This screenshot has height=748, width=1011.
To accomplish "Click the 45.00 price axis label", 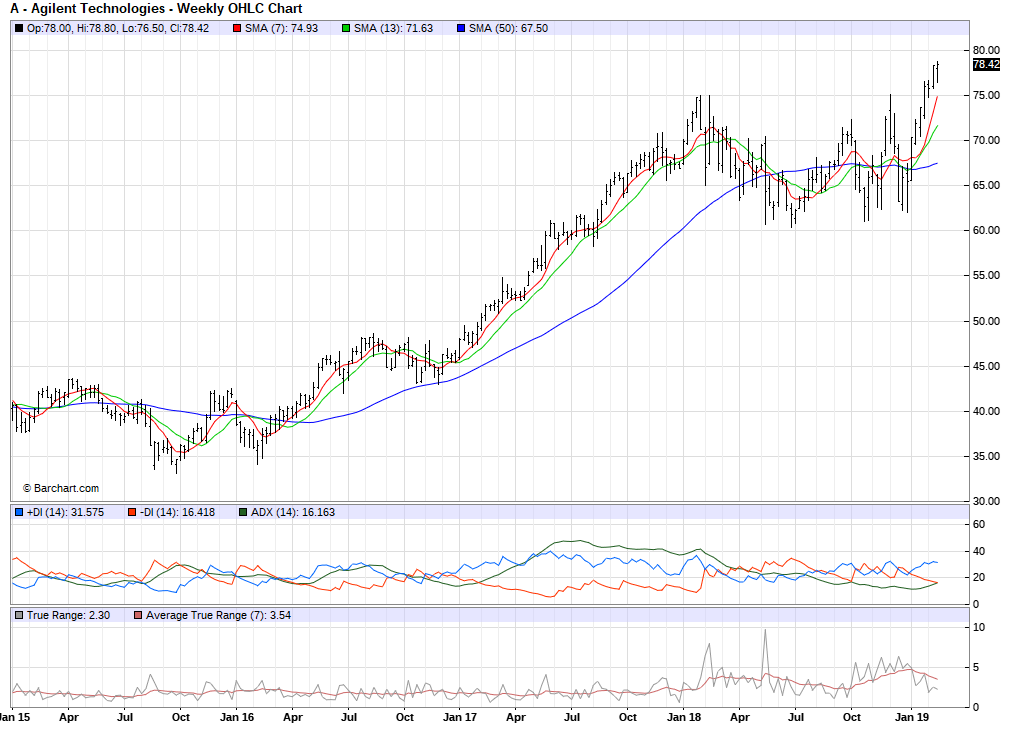I will [x=986, y=366].
